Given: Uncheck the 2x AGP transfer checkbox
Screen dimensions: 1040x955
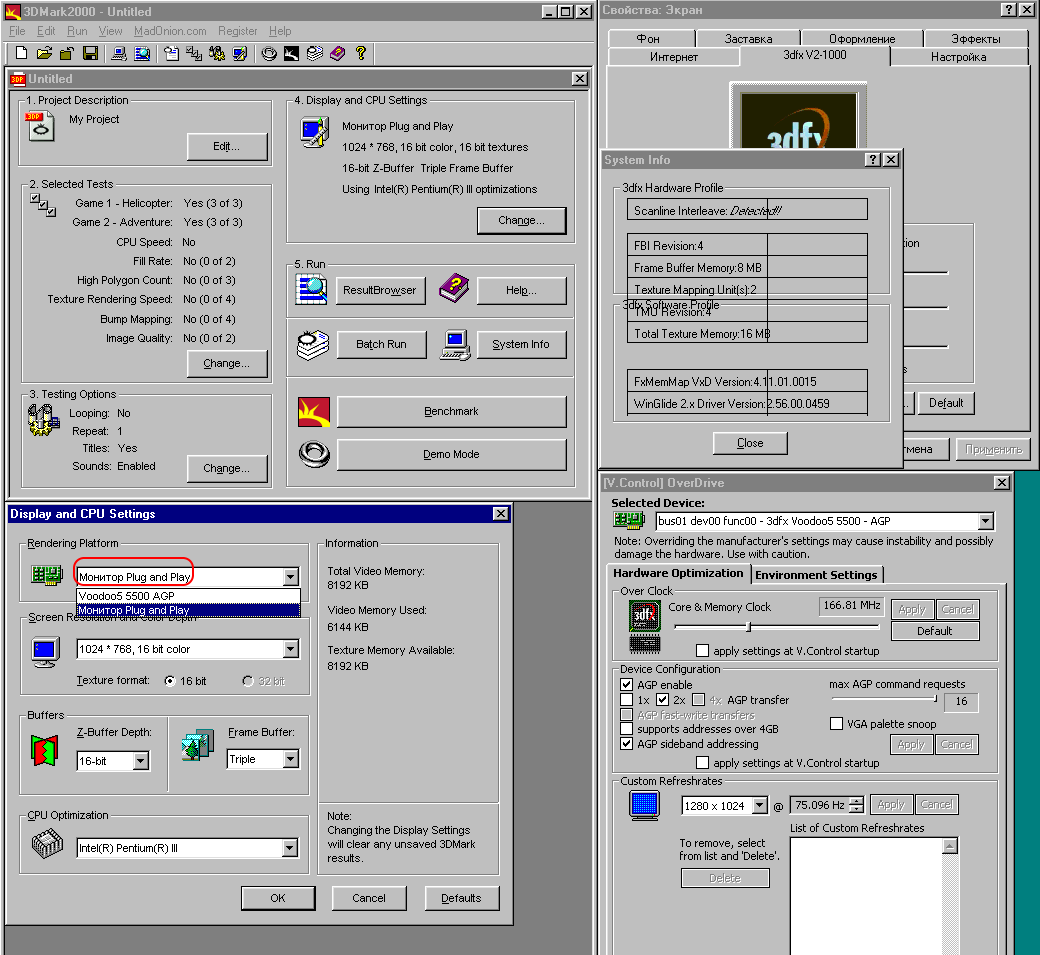Looking at the screenshot, I should [x=662, y=700].
